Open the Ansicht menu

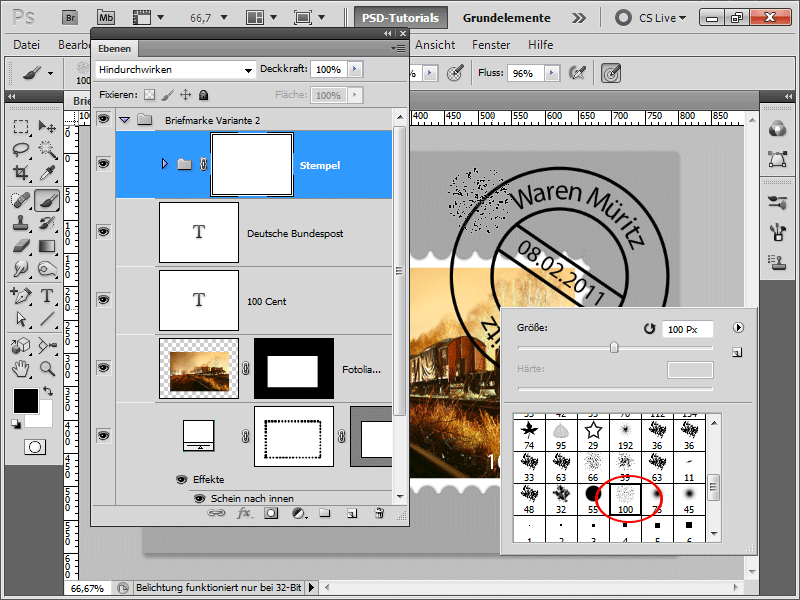[435, 45]
